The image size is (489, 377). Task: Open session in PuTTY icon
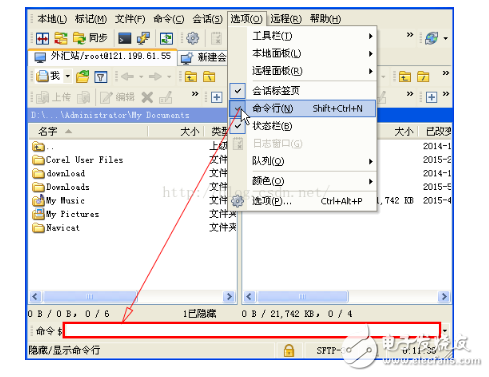coord(143,38)
